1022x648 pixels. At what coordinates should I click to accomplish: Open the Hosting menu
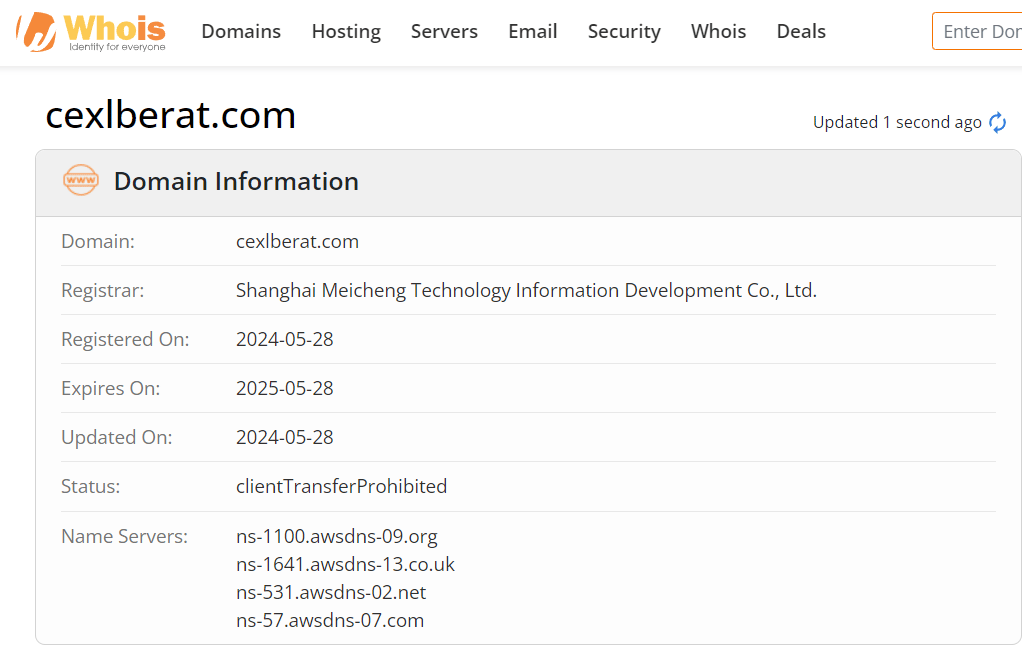(346, 31)
